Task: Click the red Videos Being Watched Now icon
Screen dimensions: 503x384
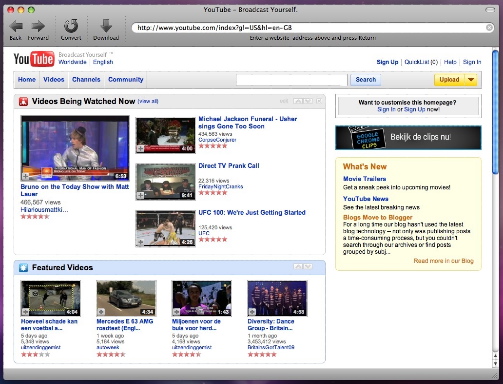Action: pos(23,101)
